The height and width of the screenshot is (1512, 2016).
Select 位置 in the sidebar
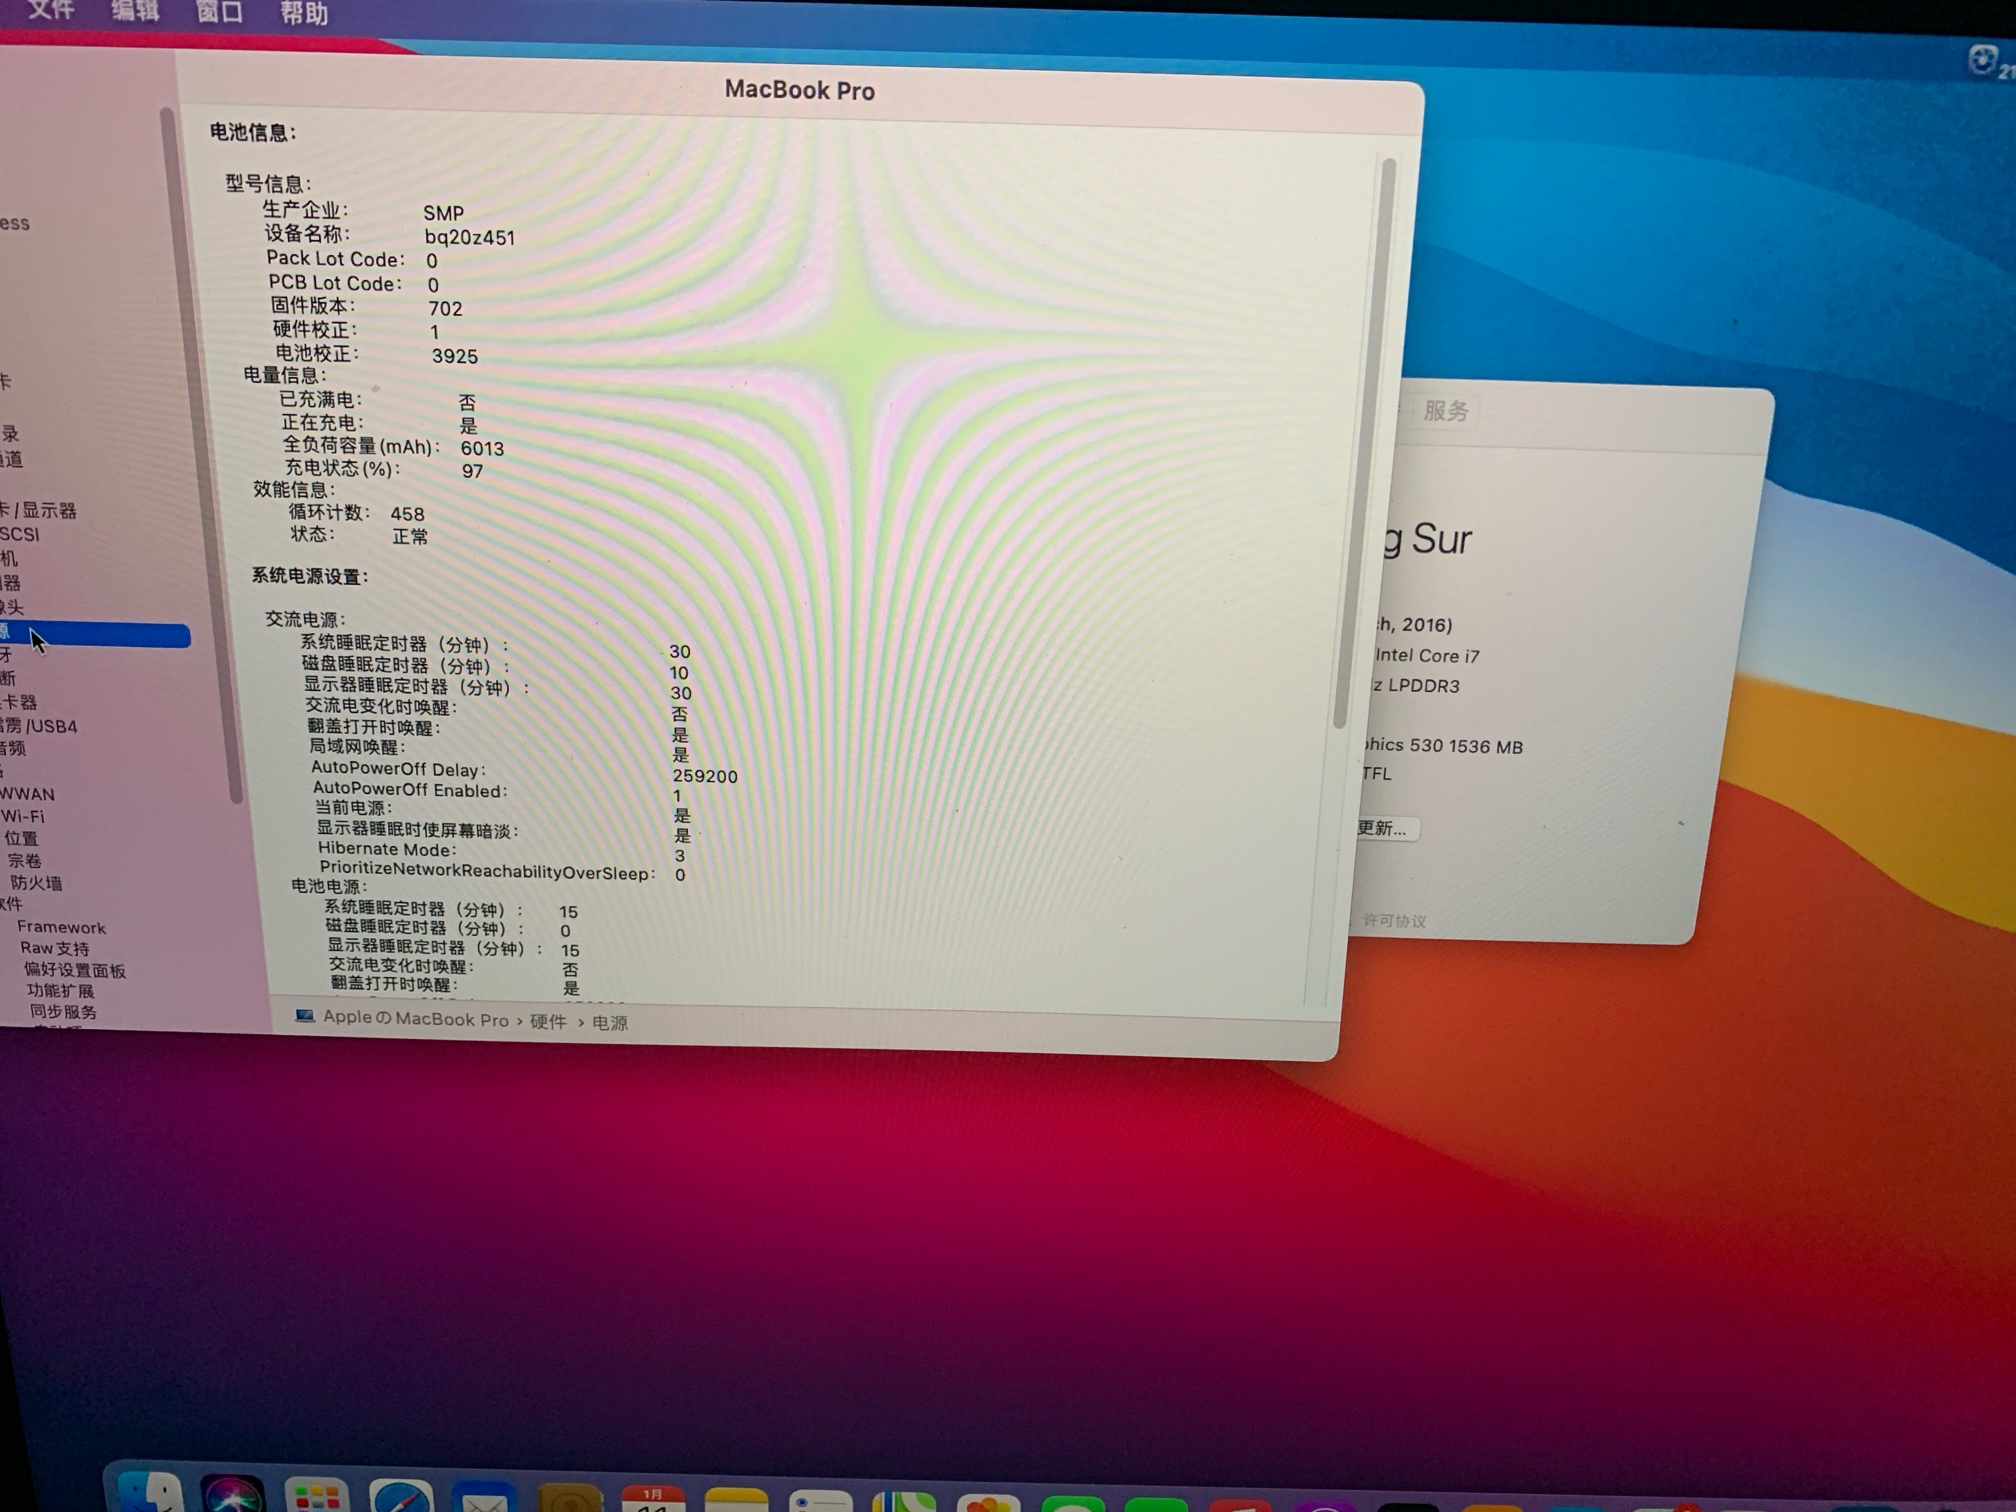pyautogui.click(x=21, y=838)
